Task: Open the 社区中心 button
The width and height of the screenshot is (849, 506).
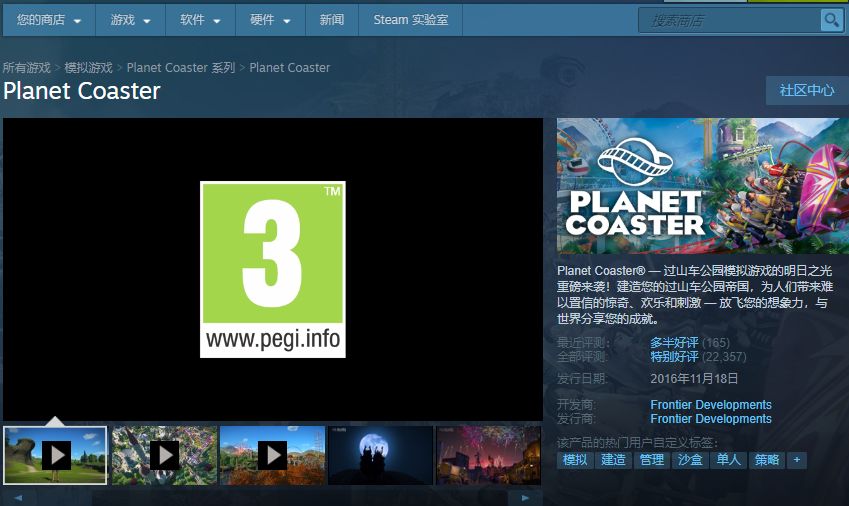Action: pos(807,90)
